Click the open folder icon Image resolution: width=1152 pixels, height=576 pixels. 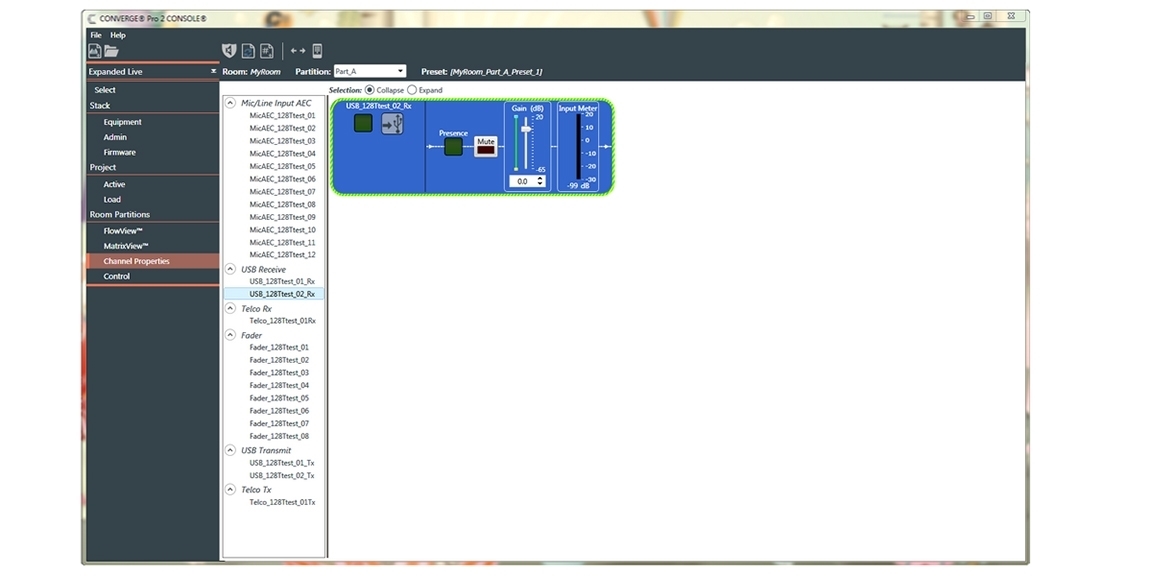111,51
